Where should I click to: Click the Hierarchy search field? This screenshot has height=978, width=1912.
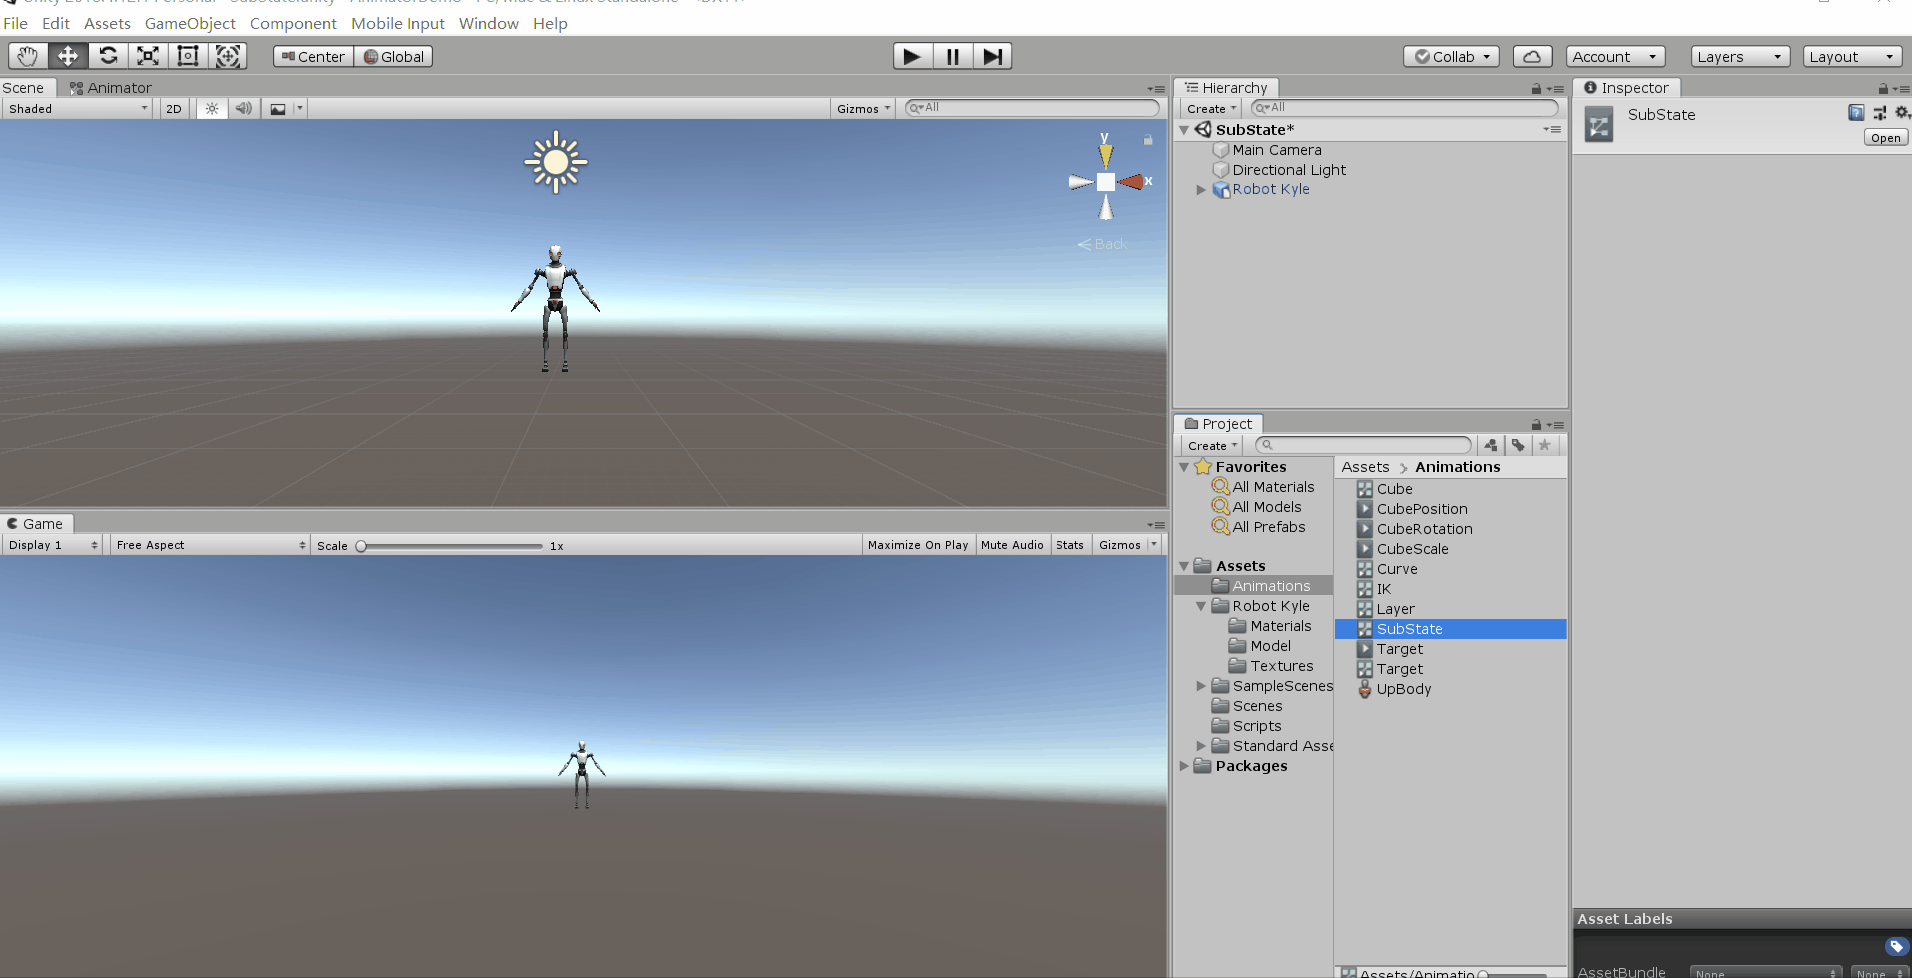(1404, 108)
